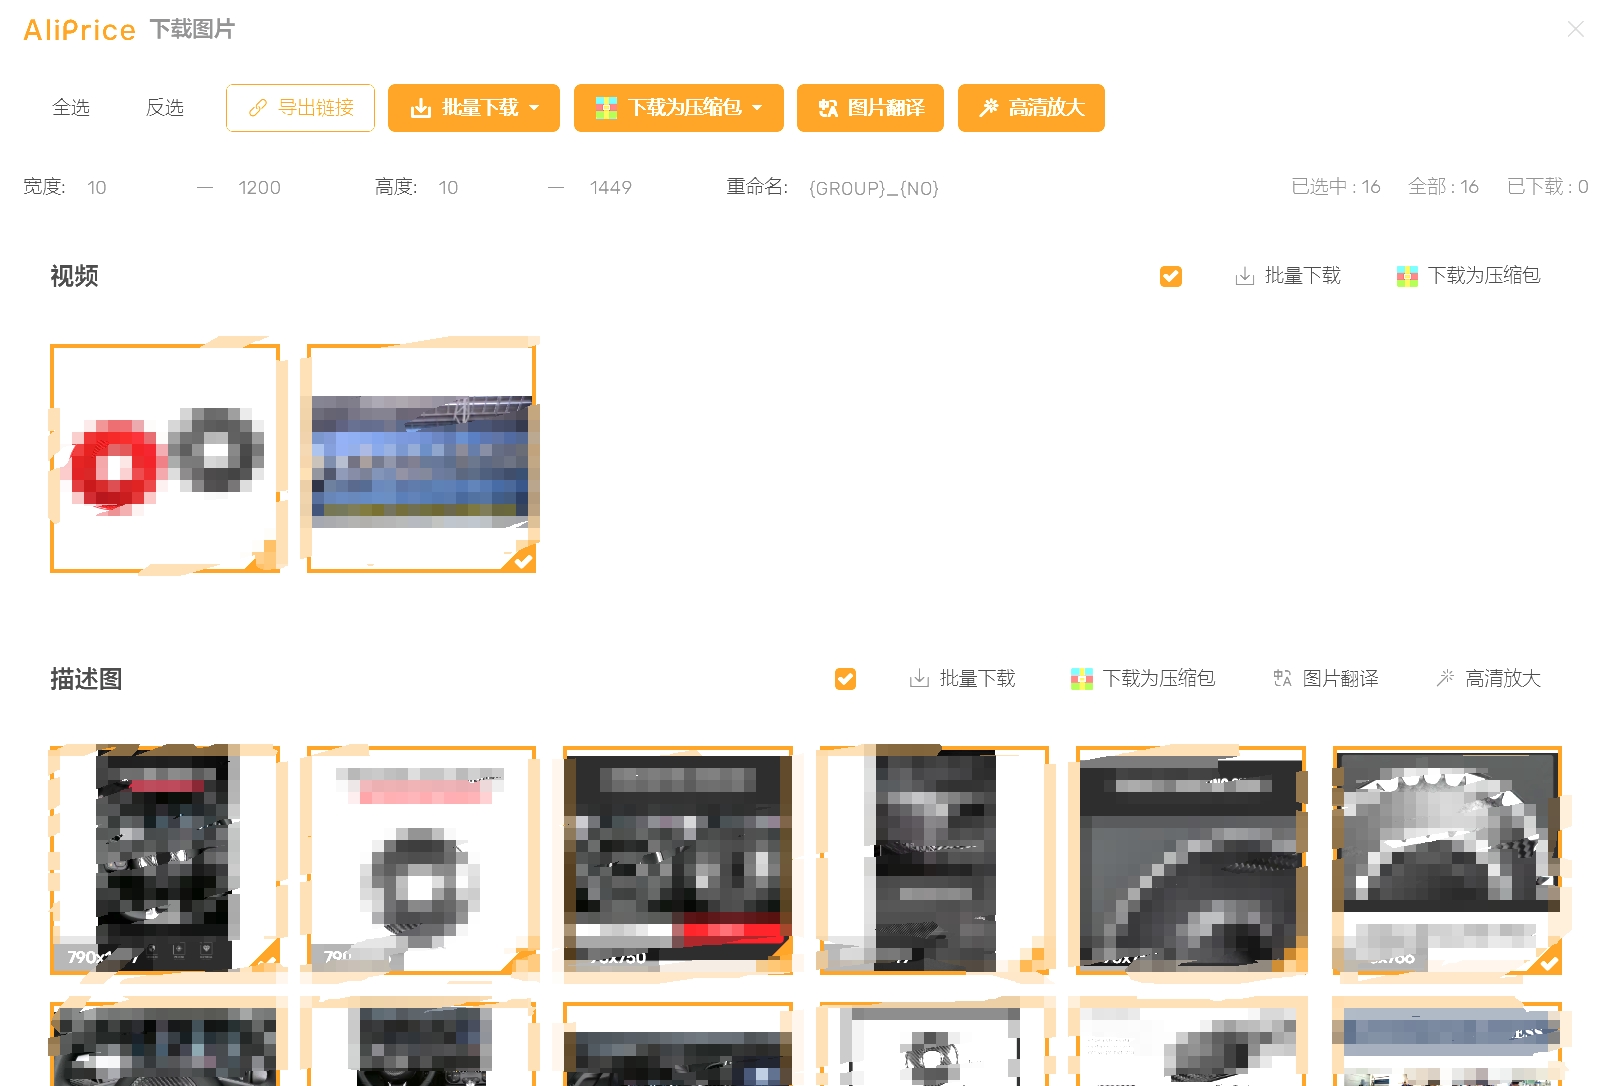Click magic wand icon in orange 高清放大 button

989,108
